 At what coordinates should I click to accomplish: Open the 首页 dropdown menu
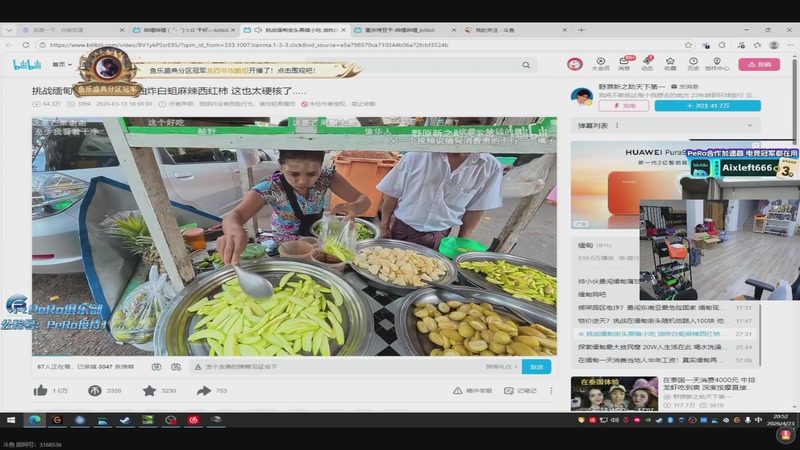(x=62, y=65)
